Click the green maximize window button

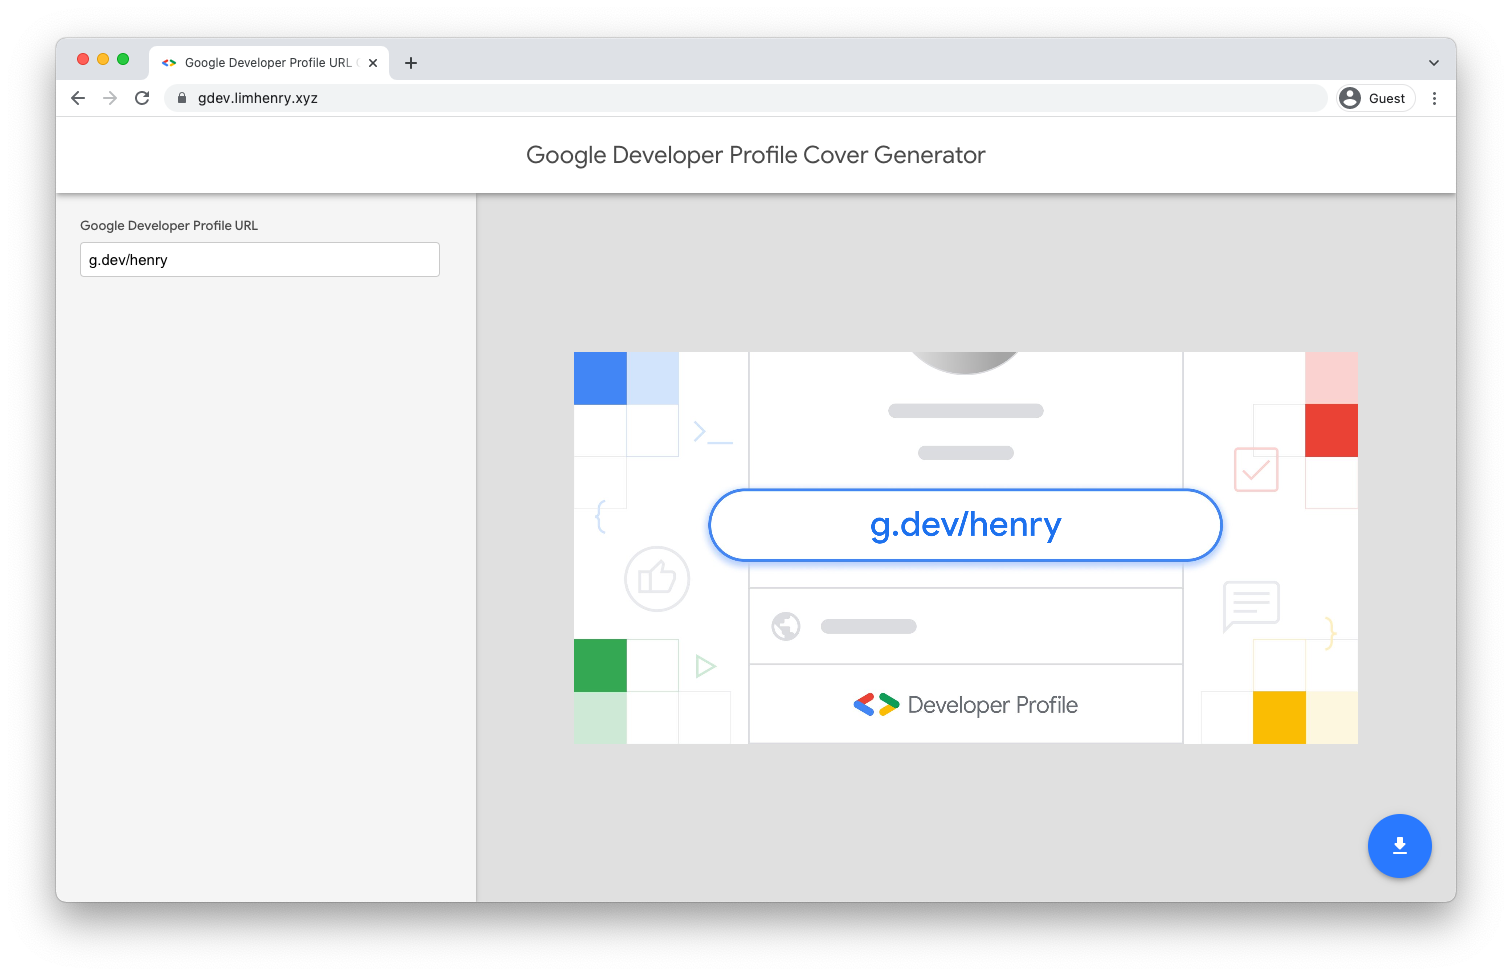coord(123,60)
